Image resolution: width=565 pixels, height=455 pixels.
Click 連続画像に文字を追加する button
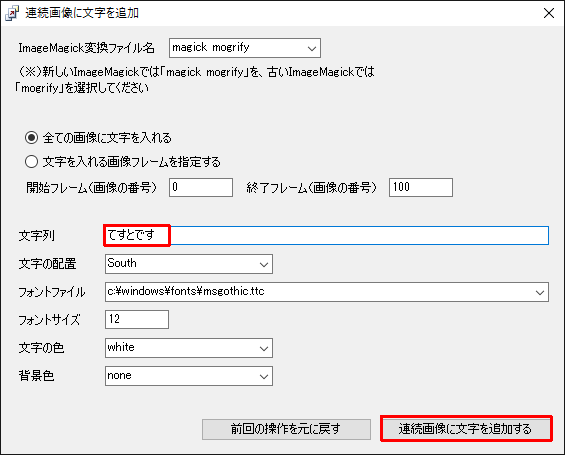click(466, 429)
